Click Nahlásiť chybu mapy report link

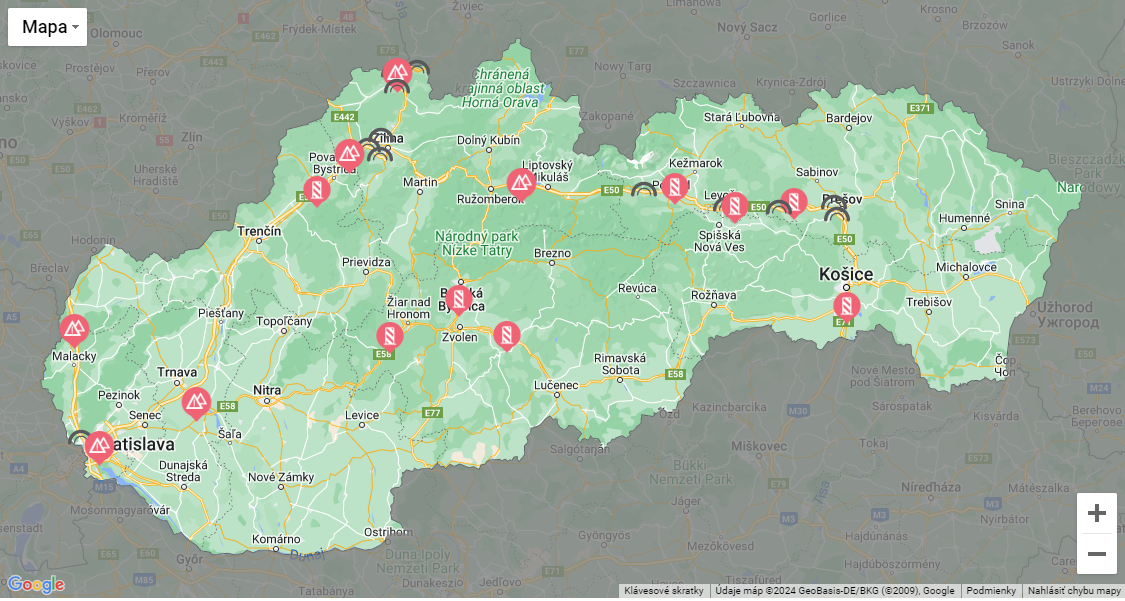[1074, 591]
